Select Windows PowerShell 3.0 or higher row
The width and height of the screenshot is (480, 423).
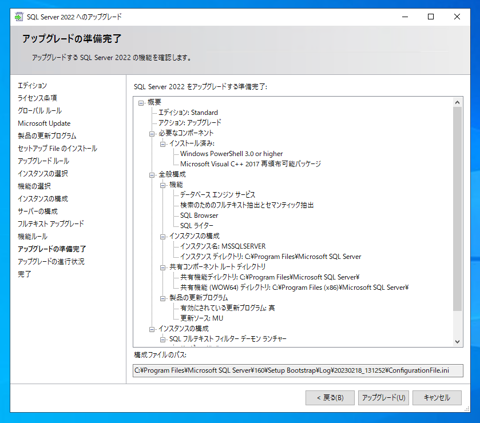231,154
